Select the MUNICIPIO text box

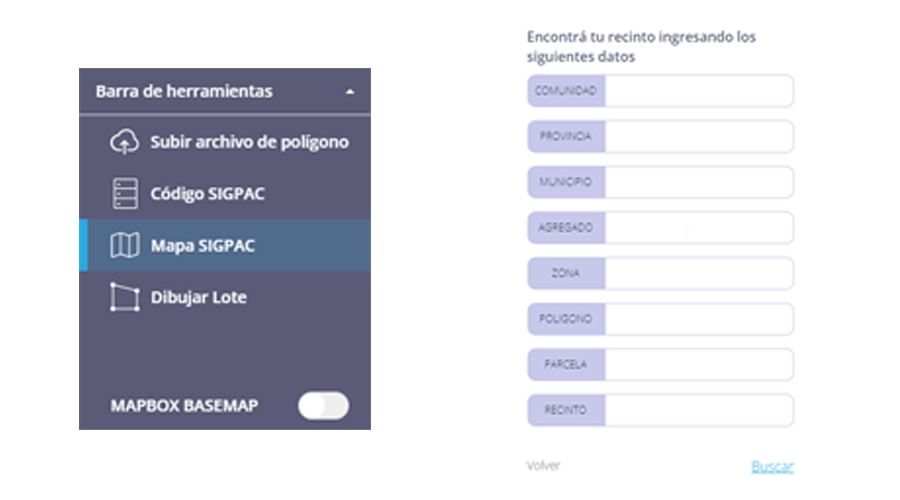coord(699,182)
